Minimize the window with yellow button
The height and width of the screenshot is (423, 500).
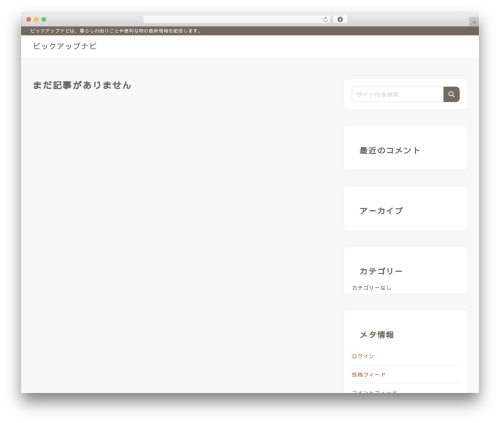36,19
